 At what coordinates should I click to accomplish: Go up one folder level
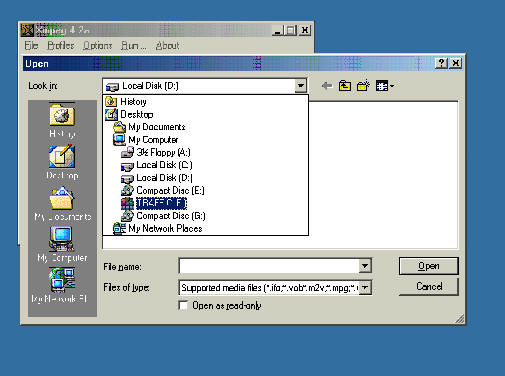click(345, 86)
